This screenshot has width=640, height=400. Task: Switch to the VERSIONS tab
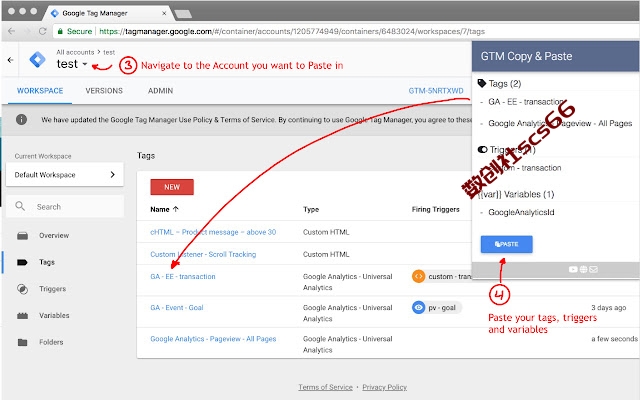[104, 91]
